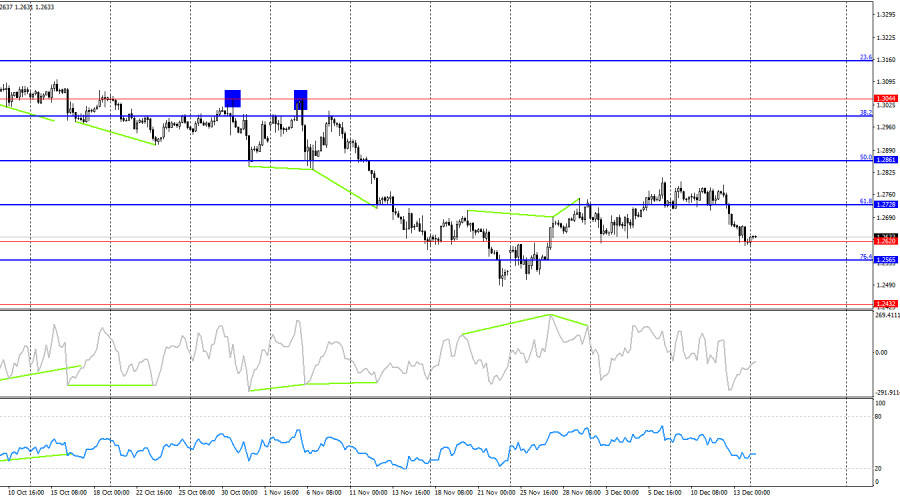
Task: Click the 80 level on the bottom oscillator scale
Action: [x=878, y=416]
